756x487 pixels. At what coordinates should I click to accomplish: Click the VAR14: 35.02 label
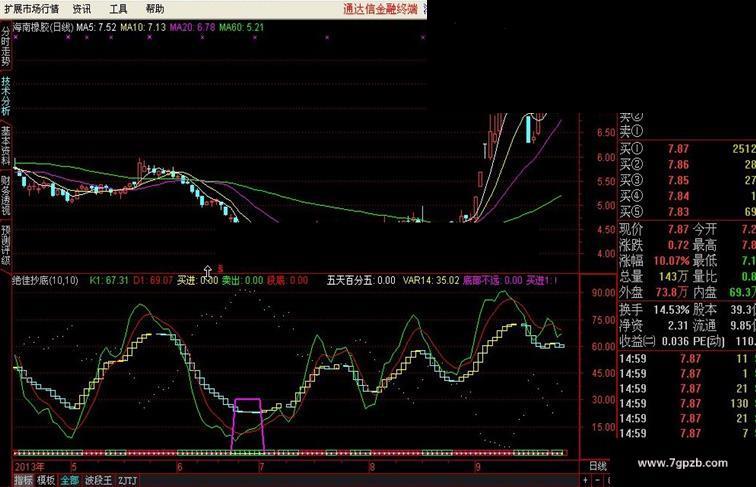pos(431,281)
